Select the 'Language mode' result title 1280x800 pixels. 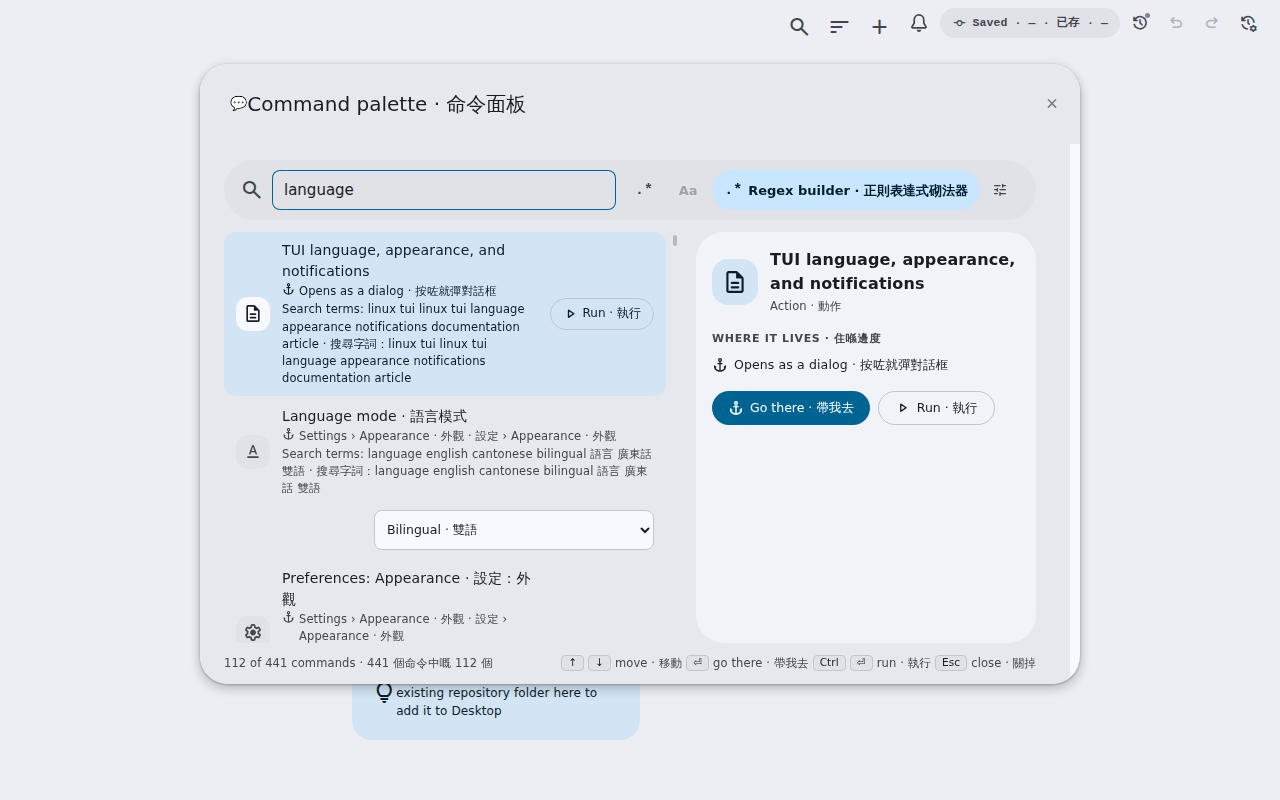[374, 416]
